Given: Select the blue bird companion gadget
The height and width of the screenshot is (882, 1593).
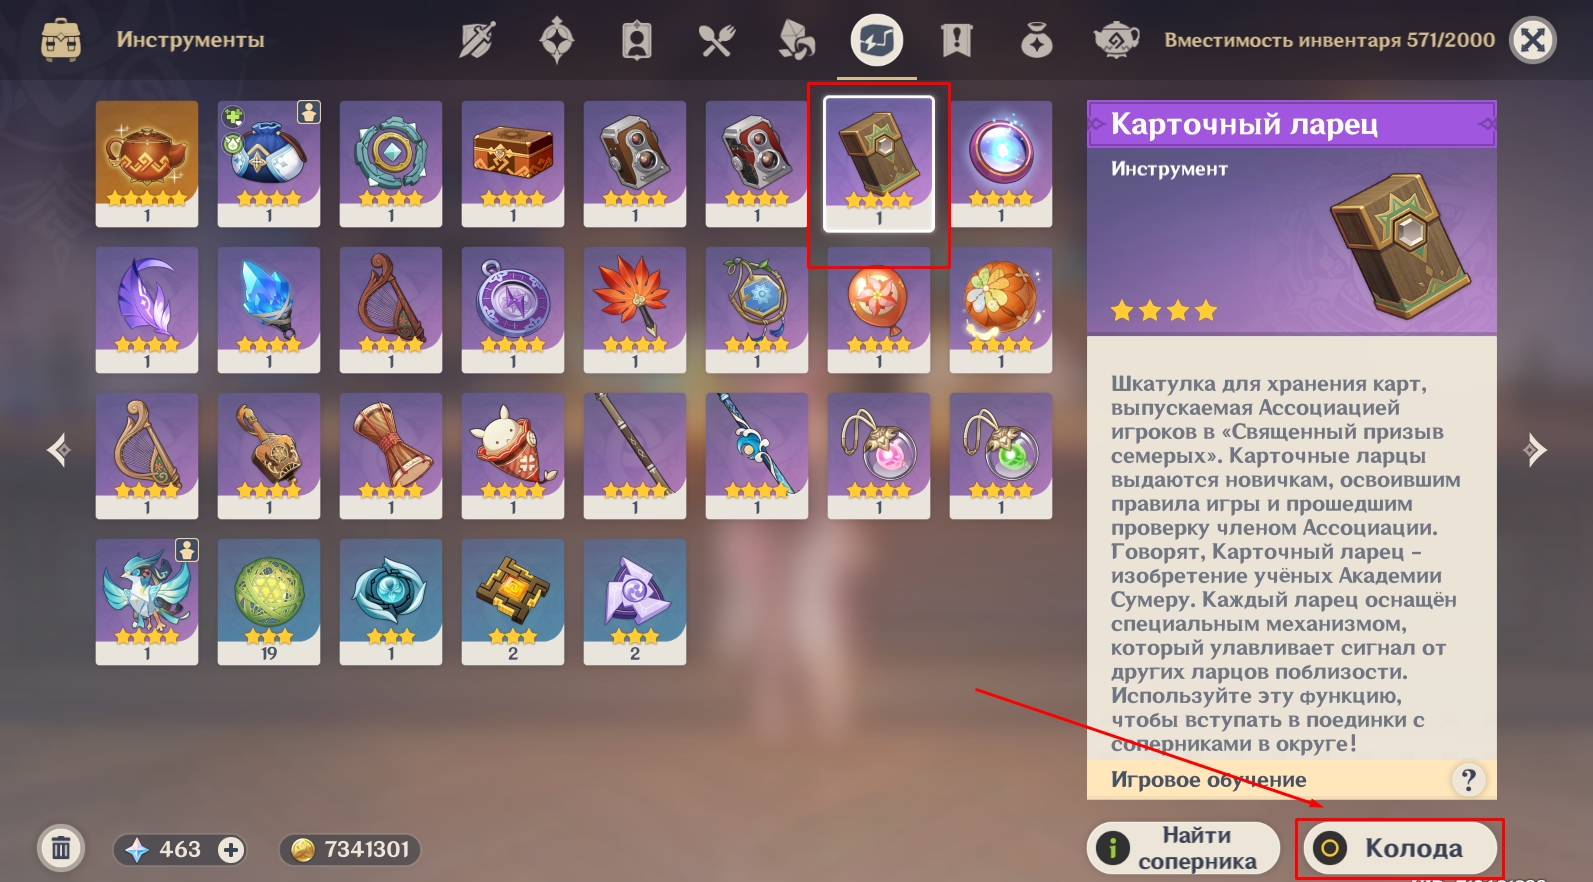Looking at the screenshot, I should 147,602.
